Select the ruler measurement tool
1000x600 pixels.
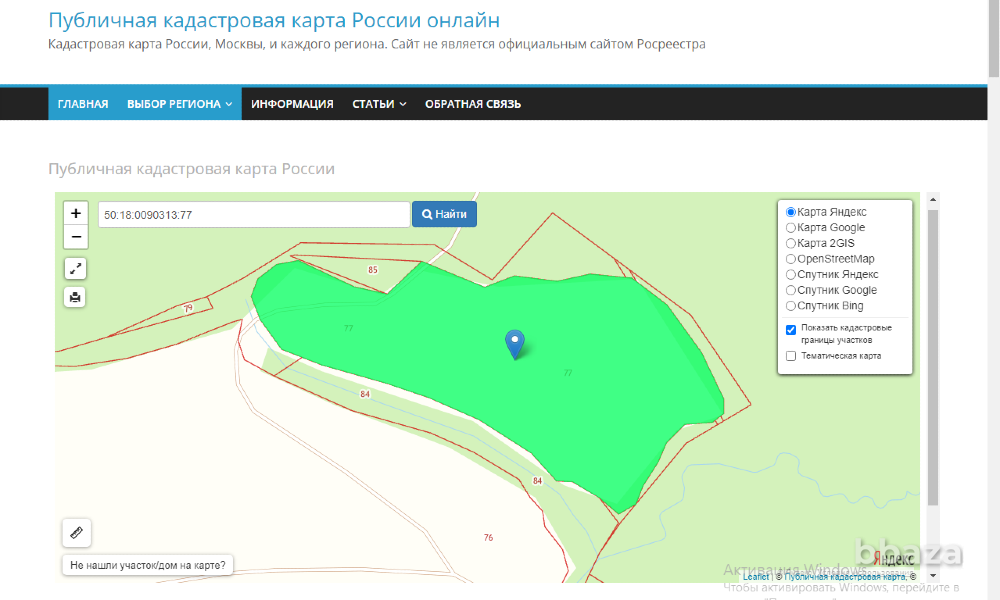(x=76, y=532)
